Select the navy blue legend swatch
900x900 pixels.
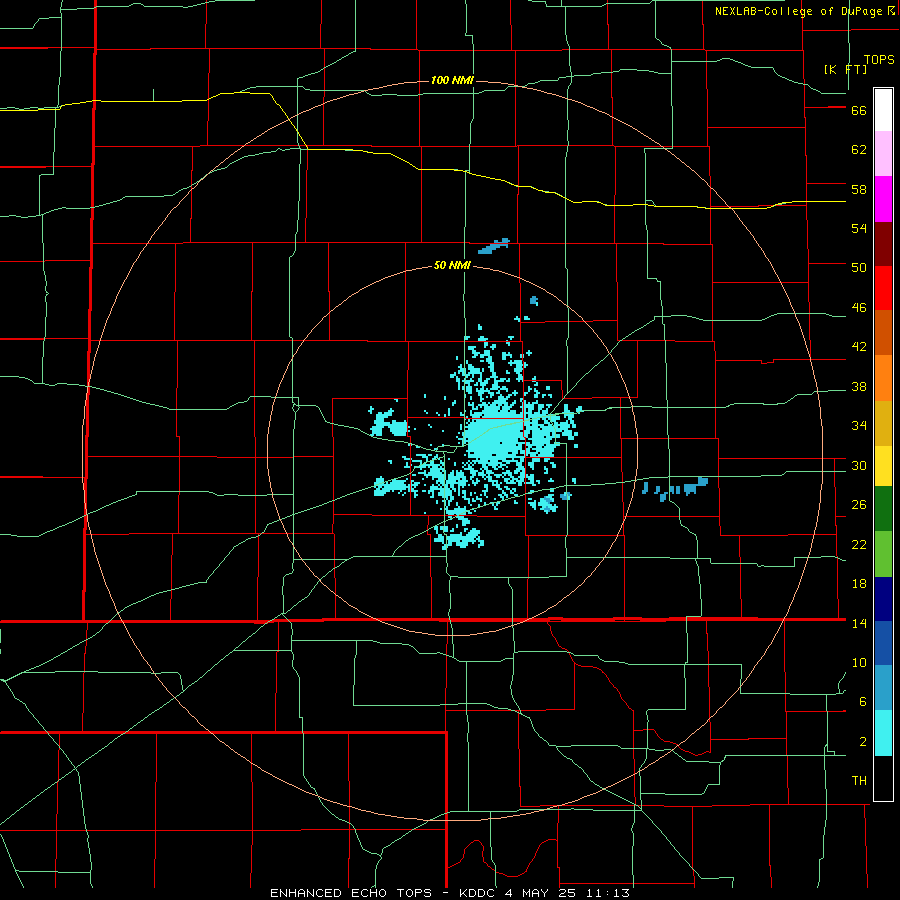pyautogui.click(x=883, y=599)
